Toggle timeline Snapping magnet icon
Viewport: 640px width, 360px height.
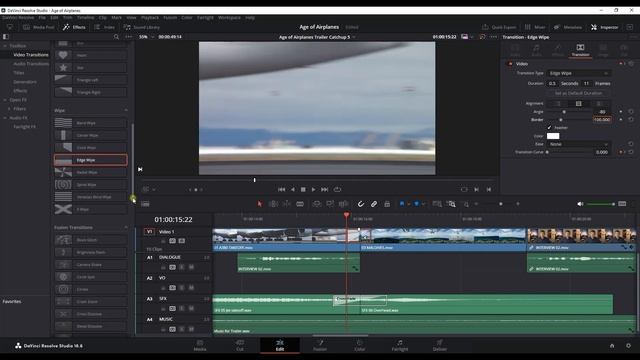361,204
